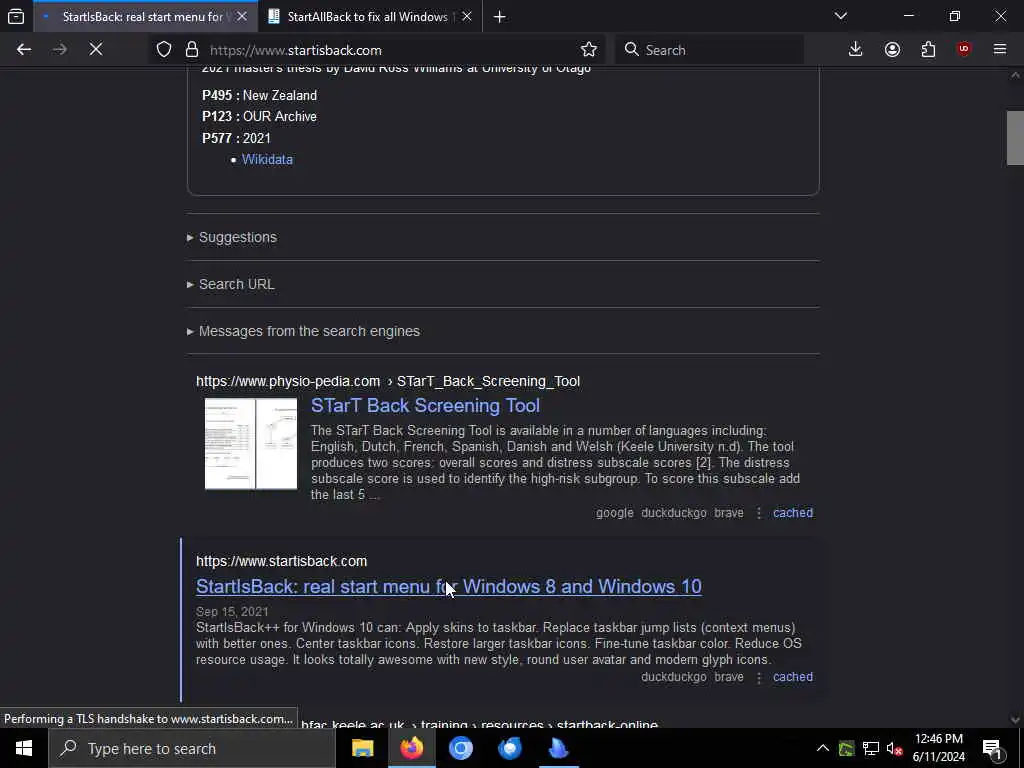Click the Firefox taskbar icon
Screen dimensions: 1024x768
tap(411, 748)
